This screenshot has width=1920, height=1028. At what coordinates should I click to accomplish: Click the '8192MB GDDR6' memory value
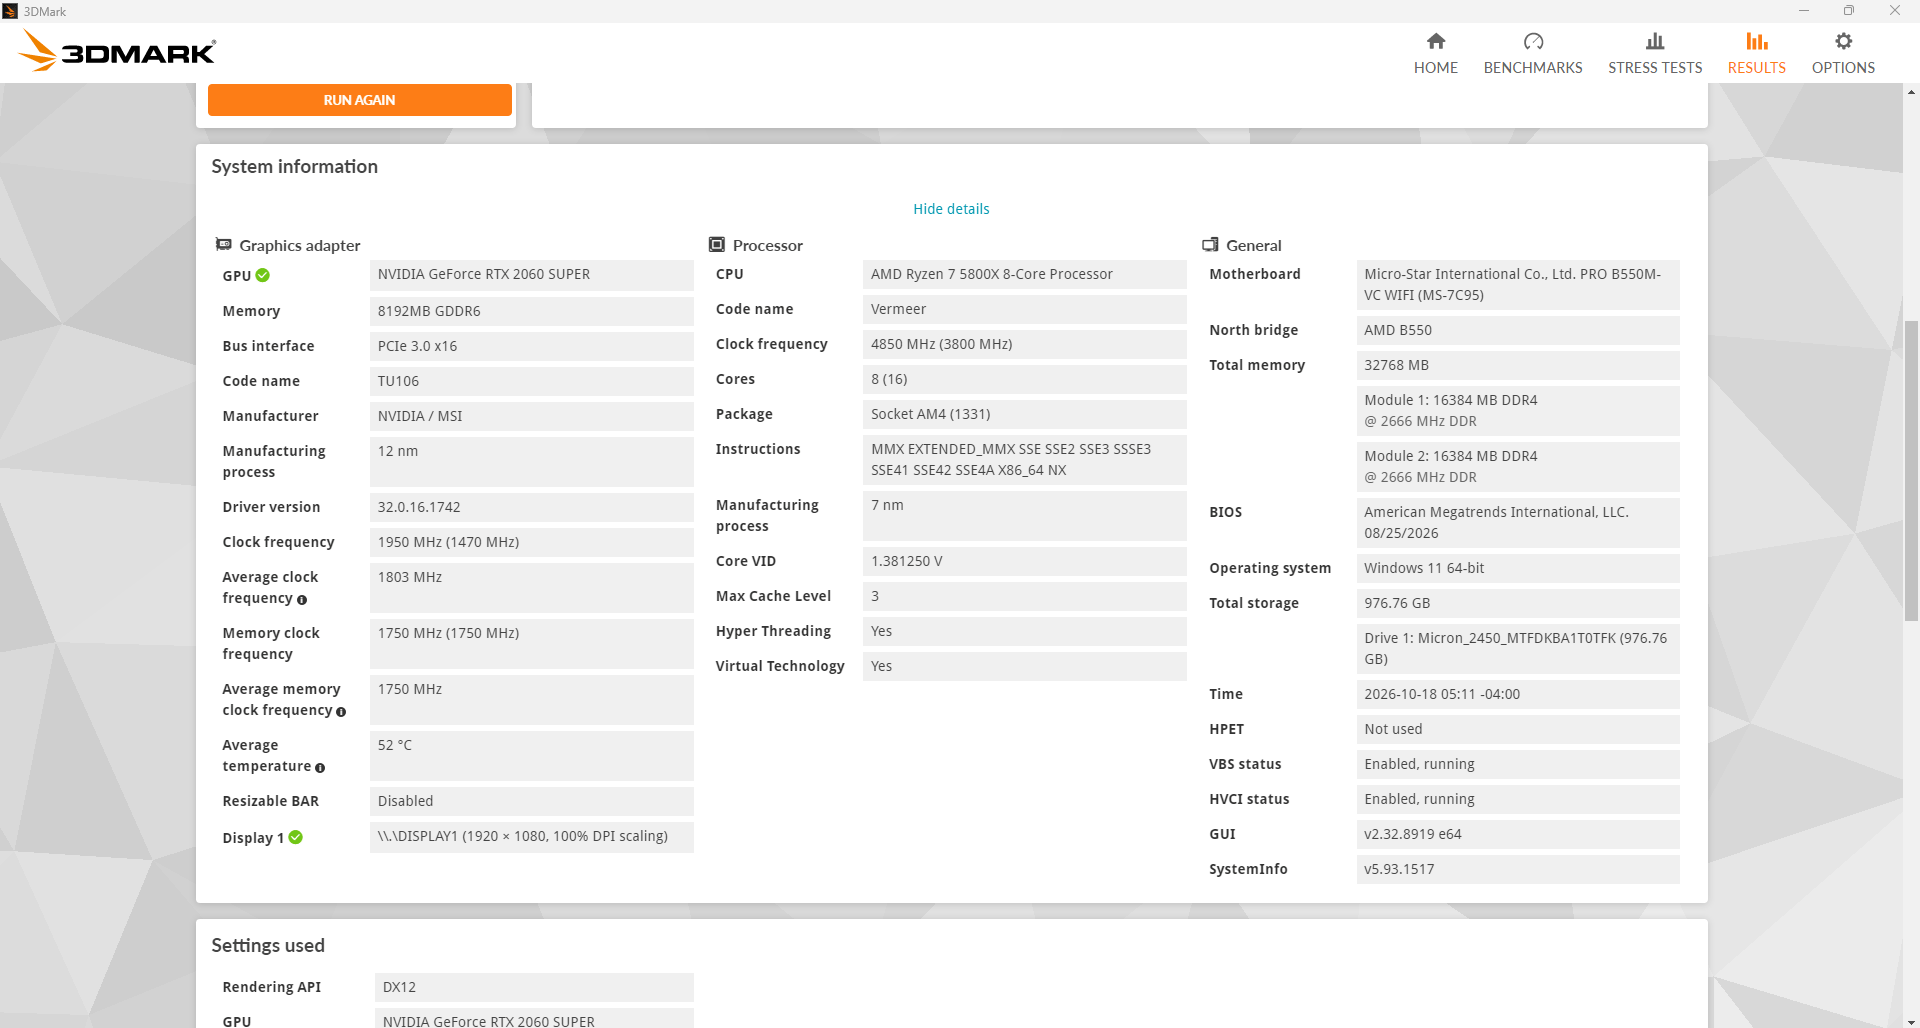(532, 311)
